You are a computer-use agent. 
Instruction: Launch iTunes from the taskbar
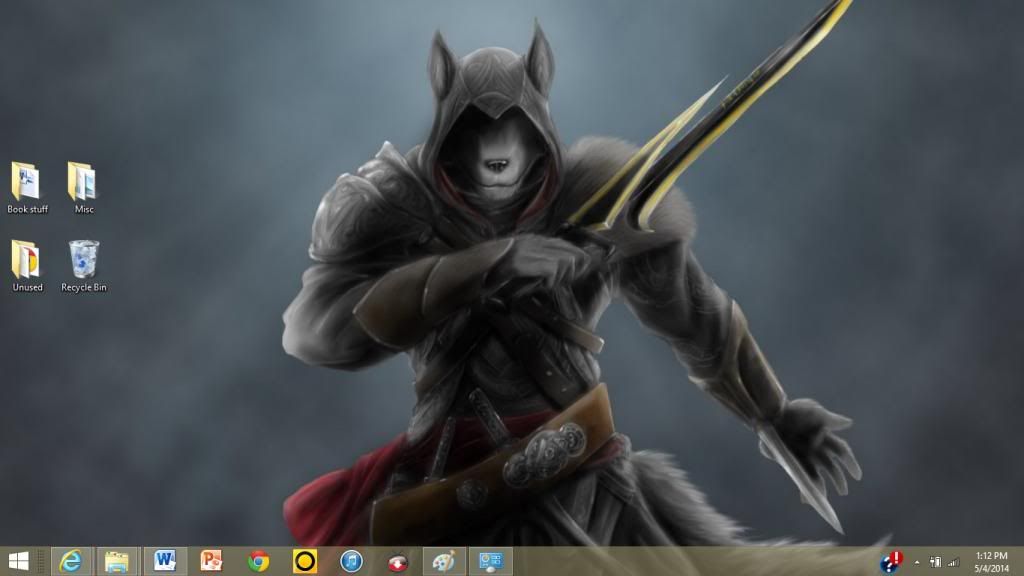point(351,561)
